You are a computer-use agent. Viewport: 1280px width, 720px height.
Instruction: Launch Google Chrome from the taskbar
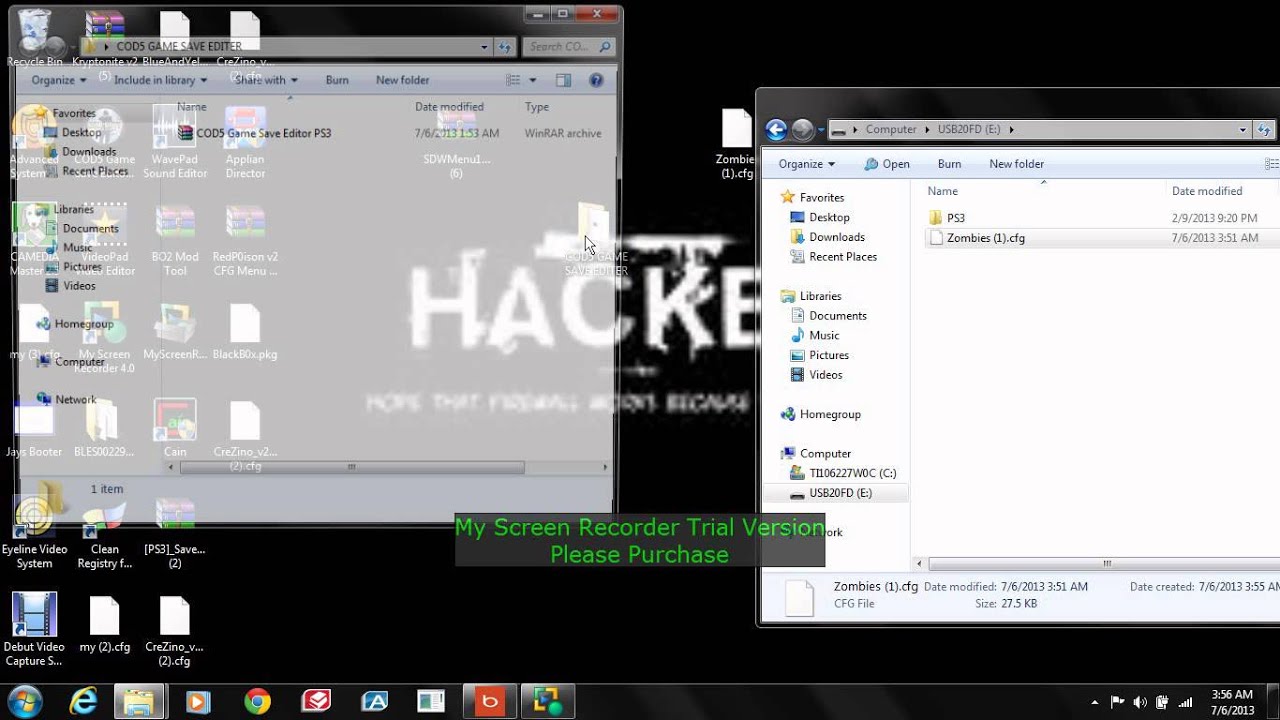tap(257, 702)
